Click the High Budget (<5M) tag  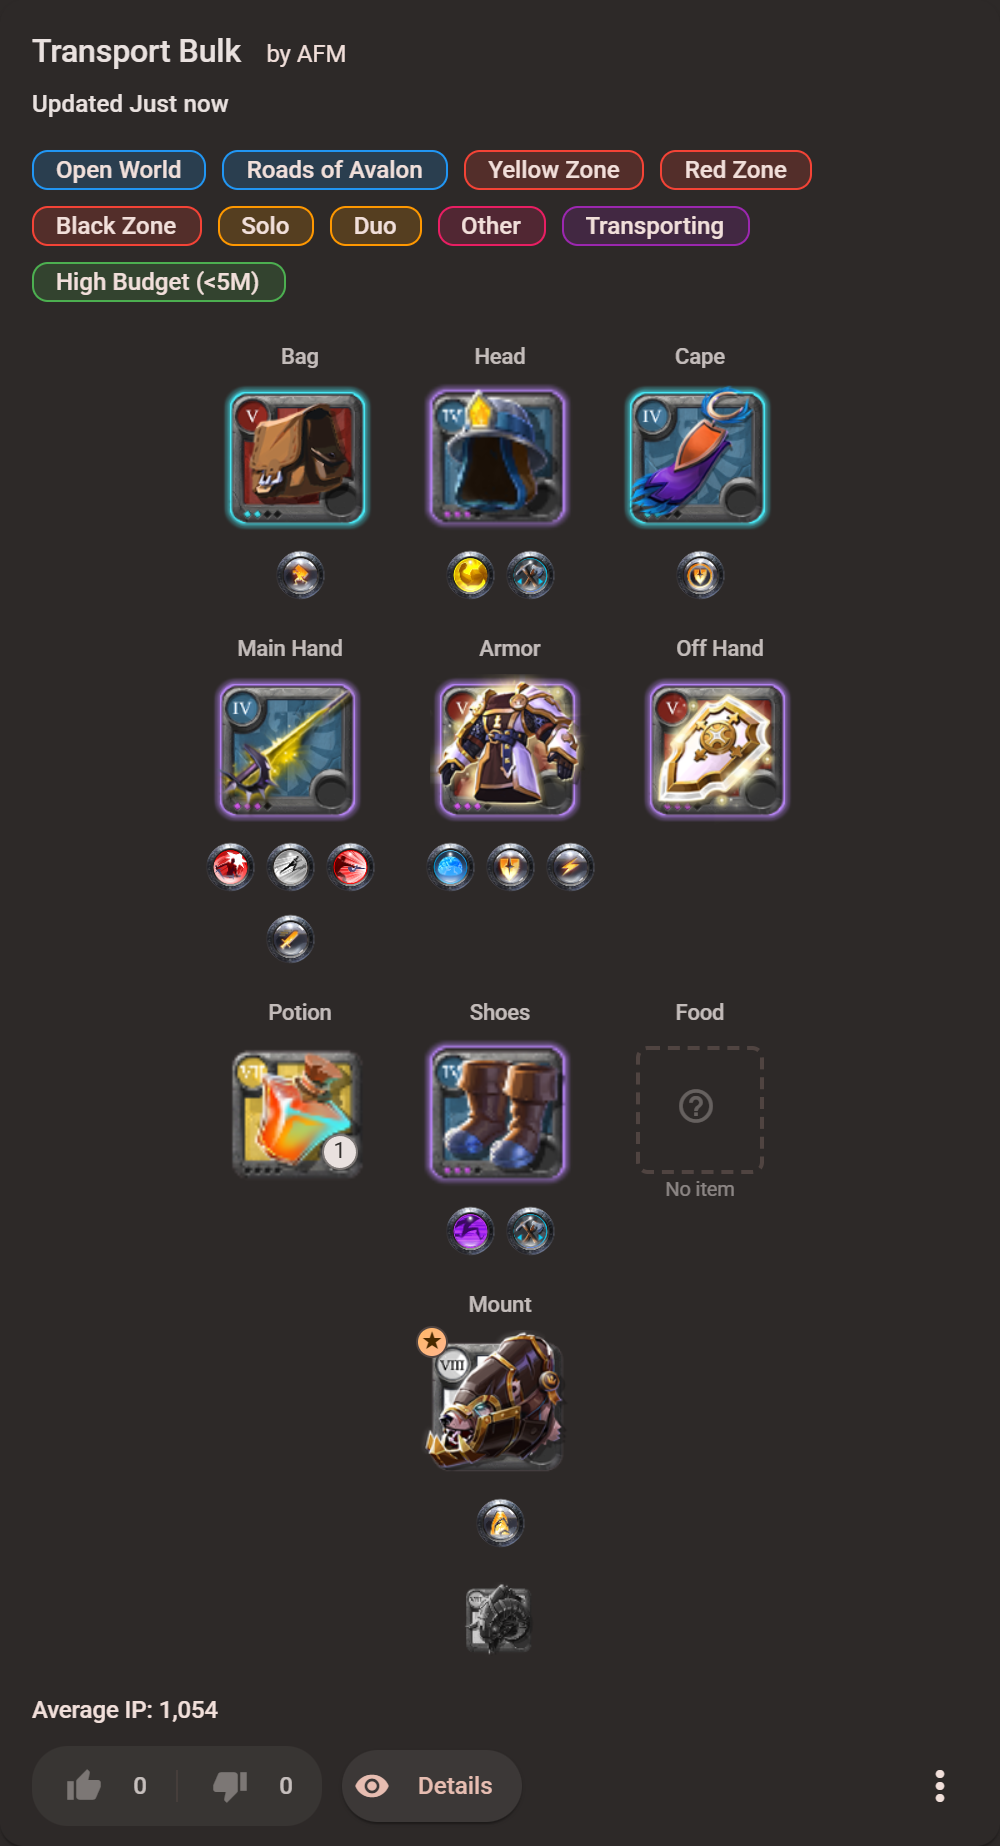click(x=158, y=282)
